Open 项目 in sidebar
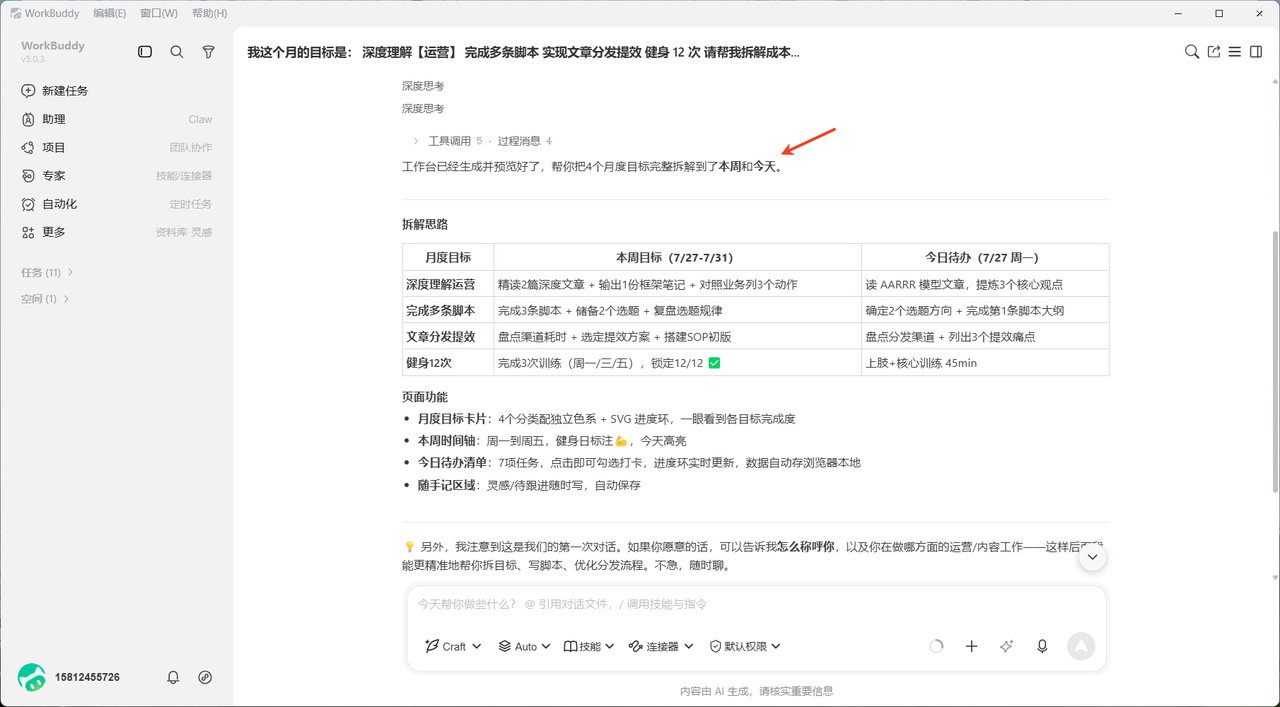This screenshot has width=1280, height=707. coord(117,147)
